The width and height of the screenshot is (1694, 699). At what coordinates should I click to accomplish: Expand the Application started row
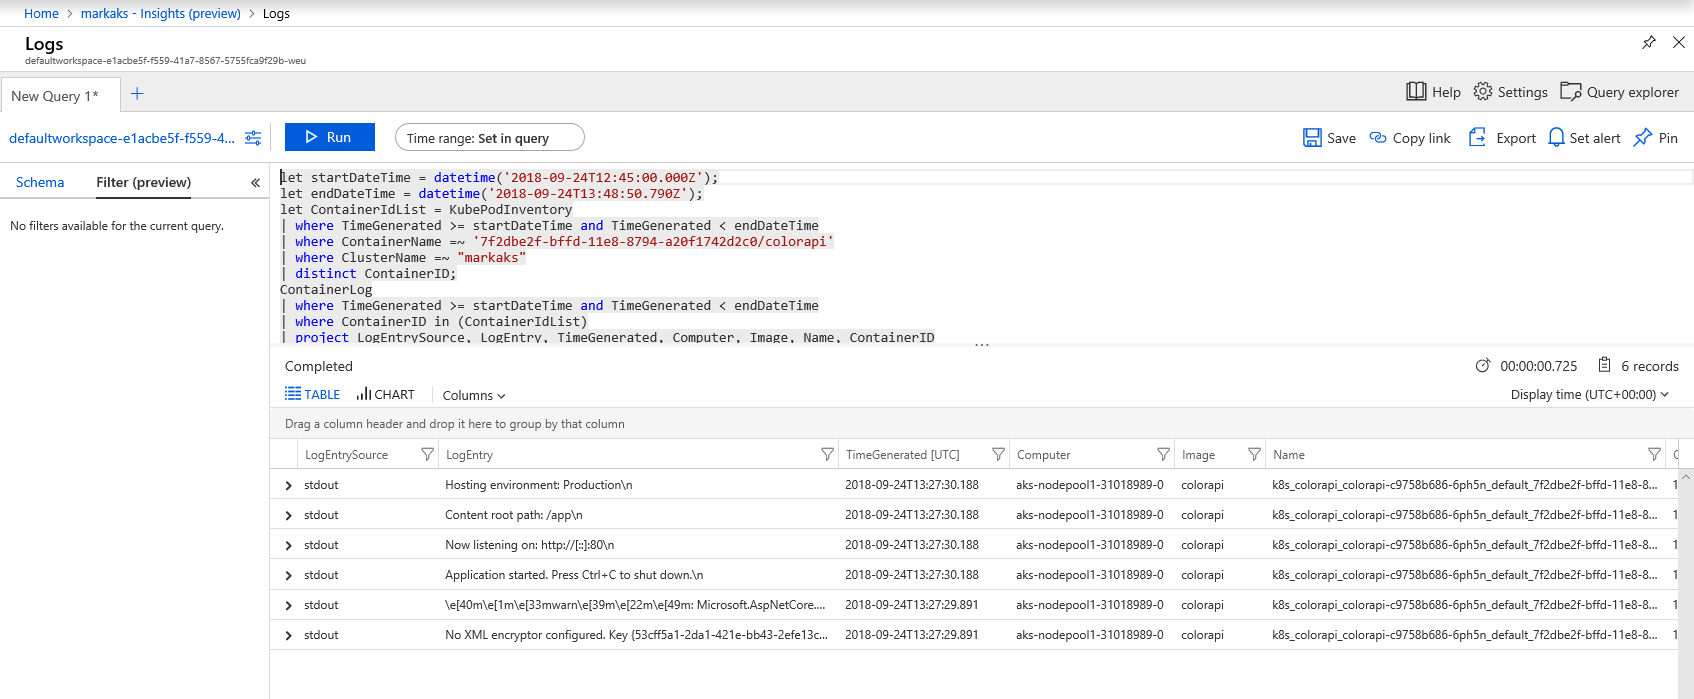tap(288, 575)
